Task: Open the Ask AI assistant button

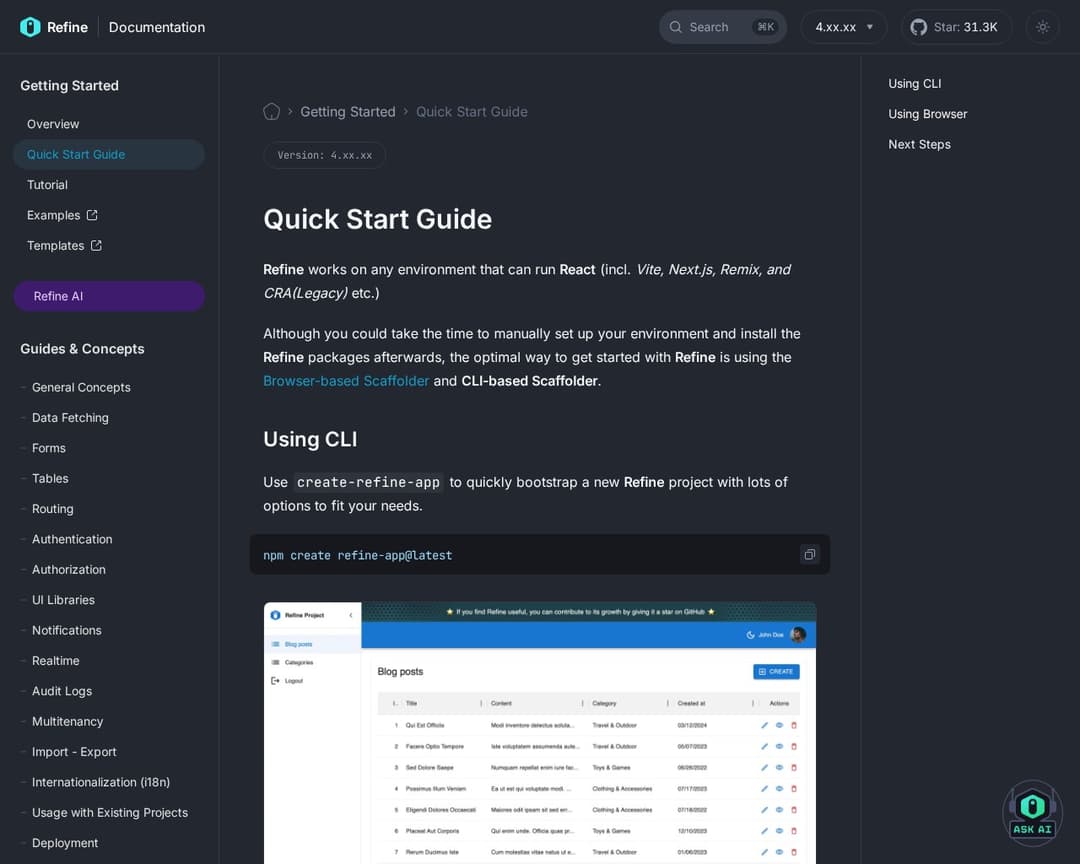Action: [x=1032, y=813]
